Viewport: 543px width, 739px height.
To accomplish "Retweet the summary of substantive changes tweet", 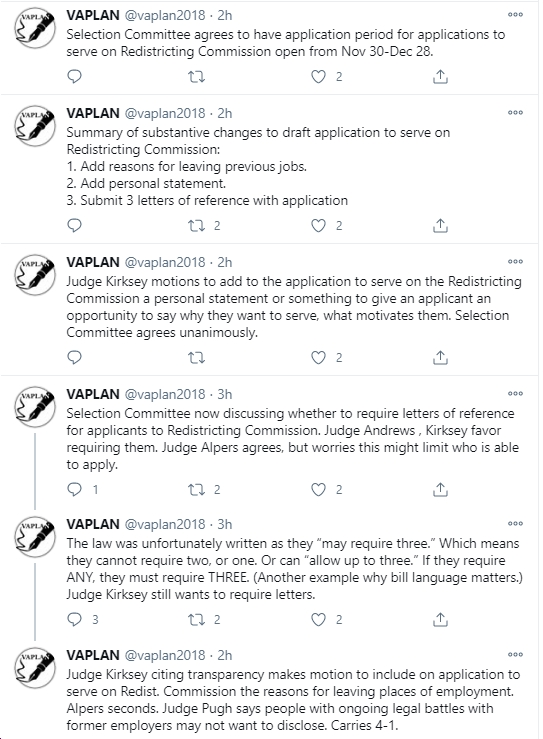I will click(197, 226).
